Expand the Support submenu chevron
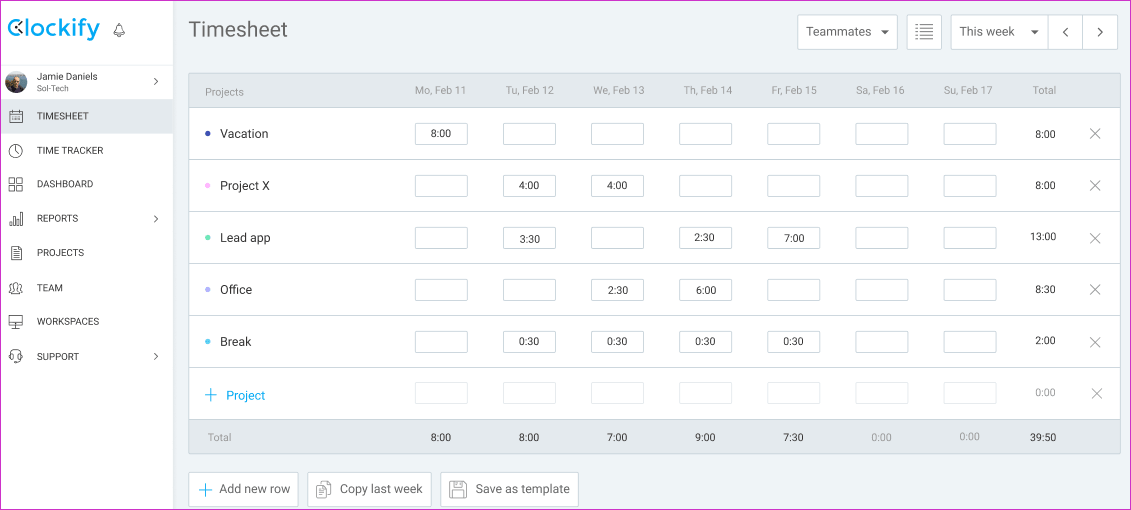This screenshot has width=1131, height=510. point(156,356)
